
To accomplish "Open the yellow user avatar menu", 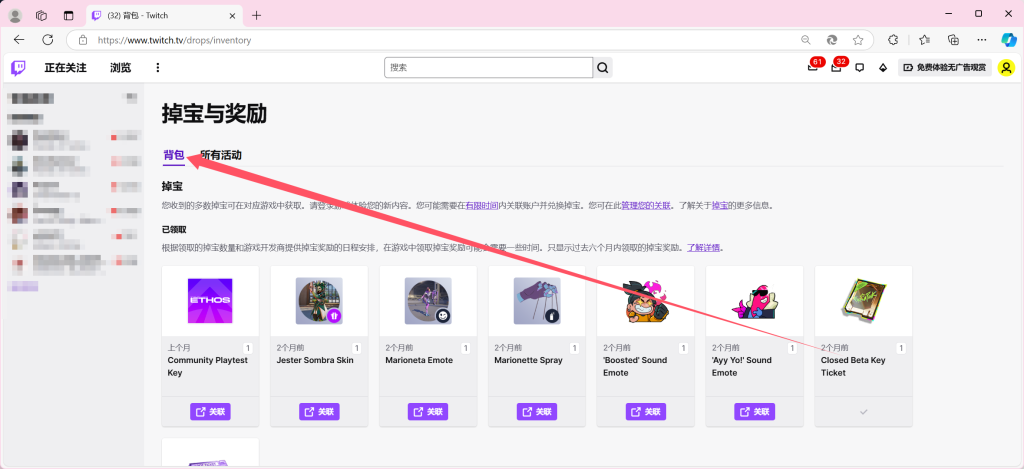I will (x=1006, y=68).
